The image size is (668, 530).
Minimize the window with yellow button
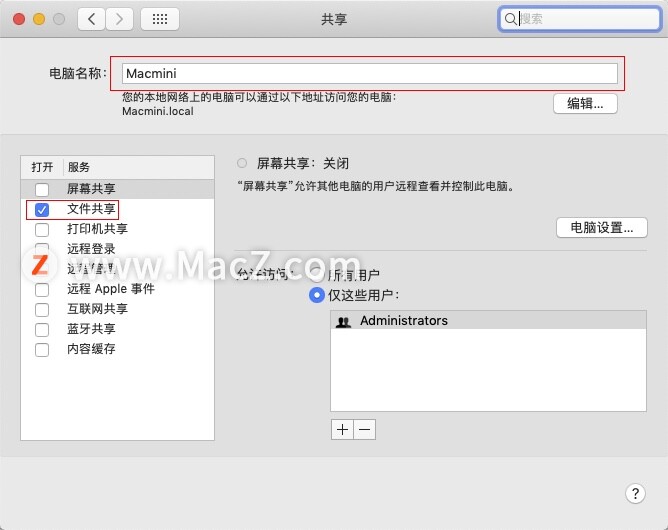39,19
